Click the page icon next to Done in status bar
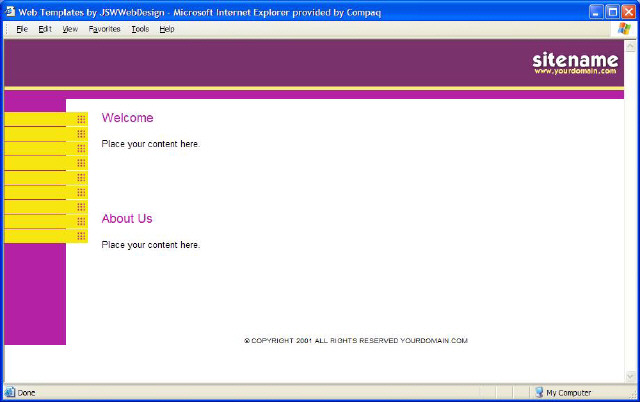This screenshot has width=640, height=402. click(10, 393)
